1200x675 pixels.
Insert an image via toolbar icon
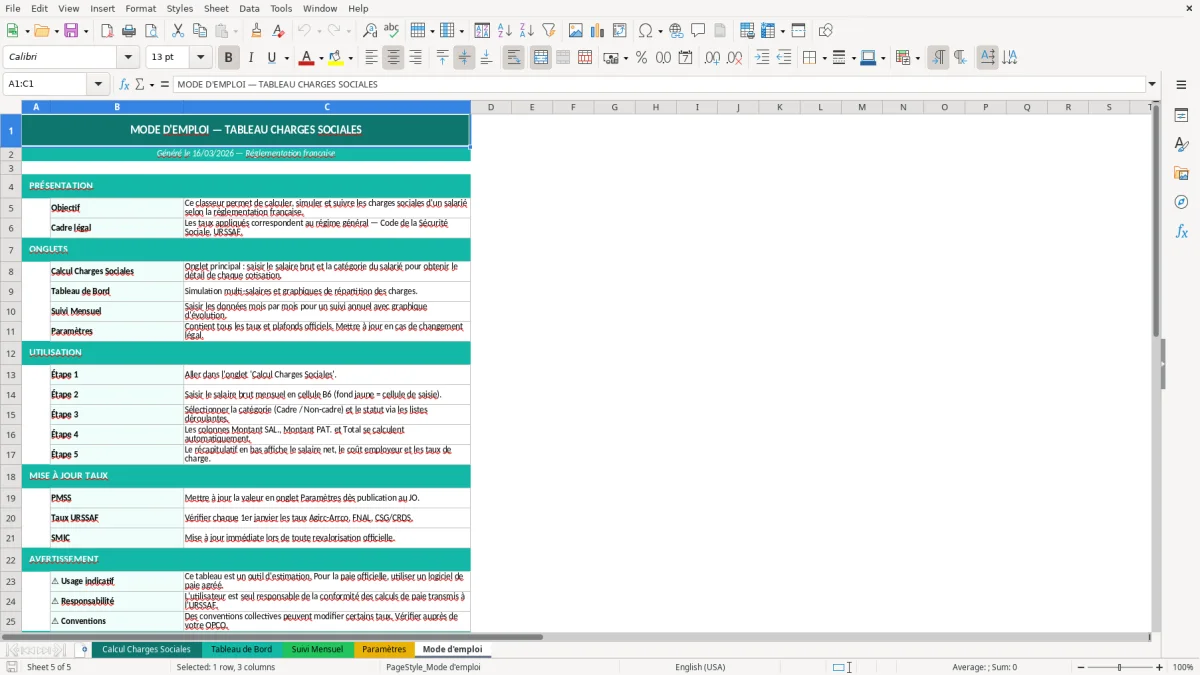pyautogui.click(x=576, y=31)
